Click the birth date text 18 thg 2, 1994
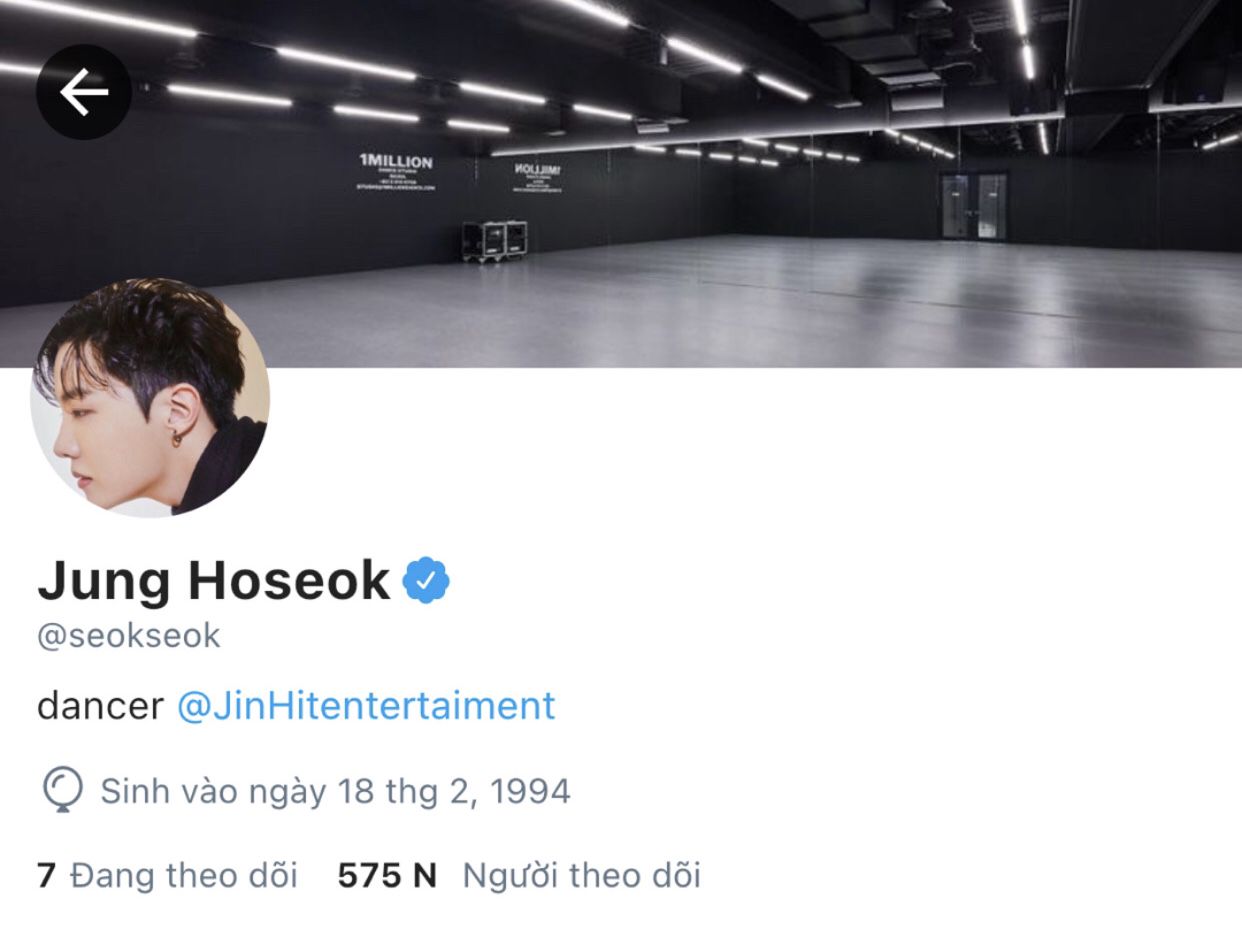The width and height of the screenshot is (1242, 948). tap(454, 791)
